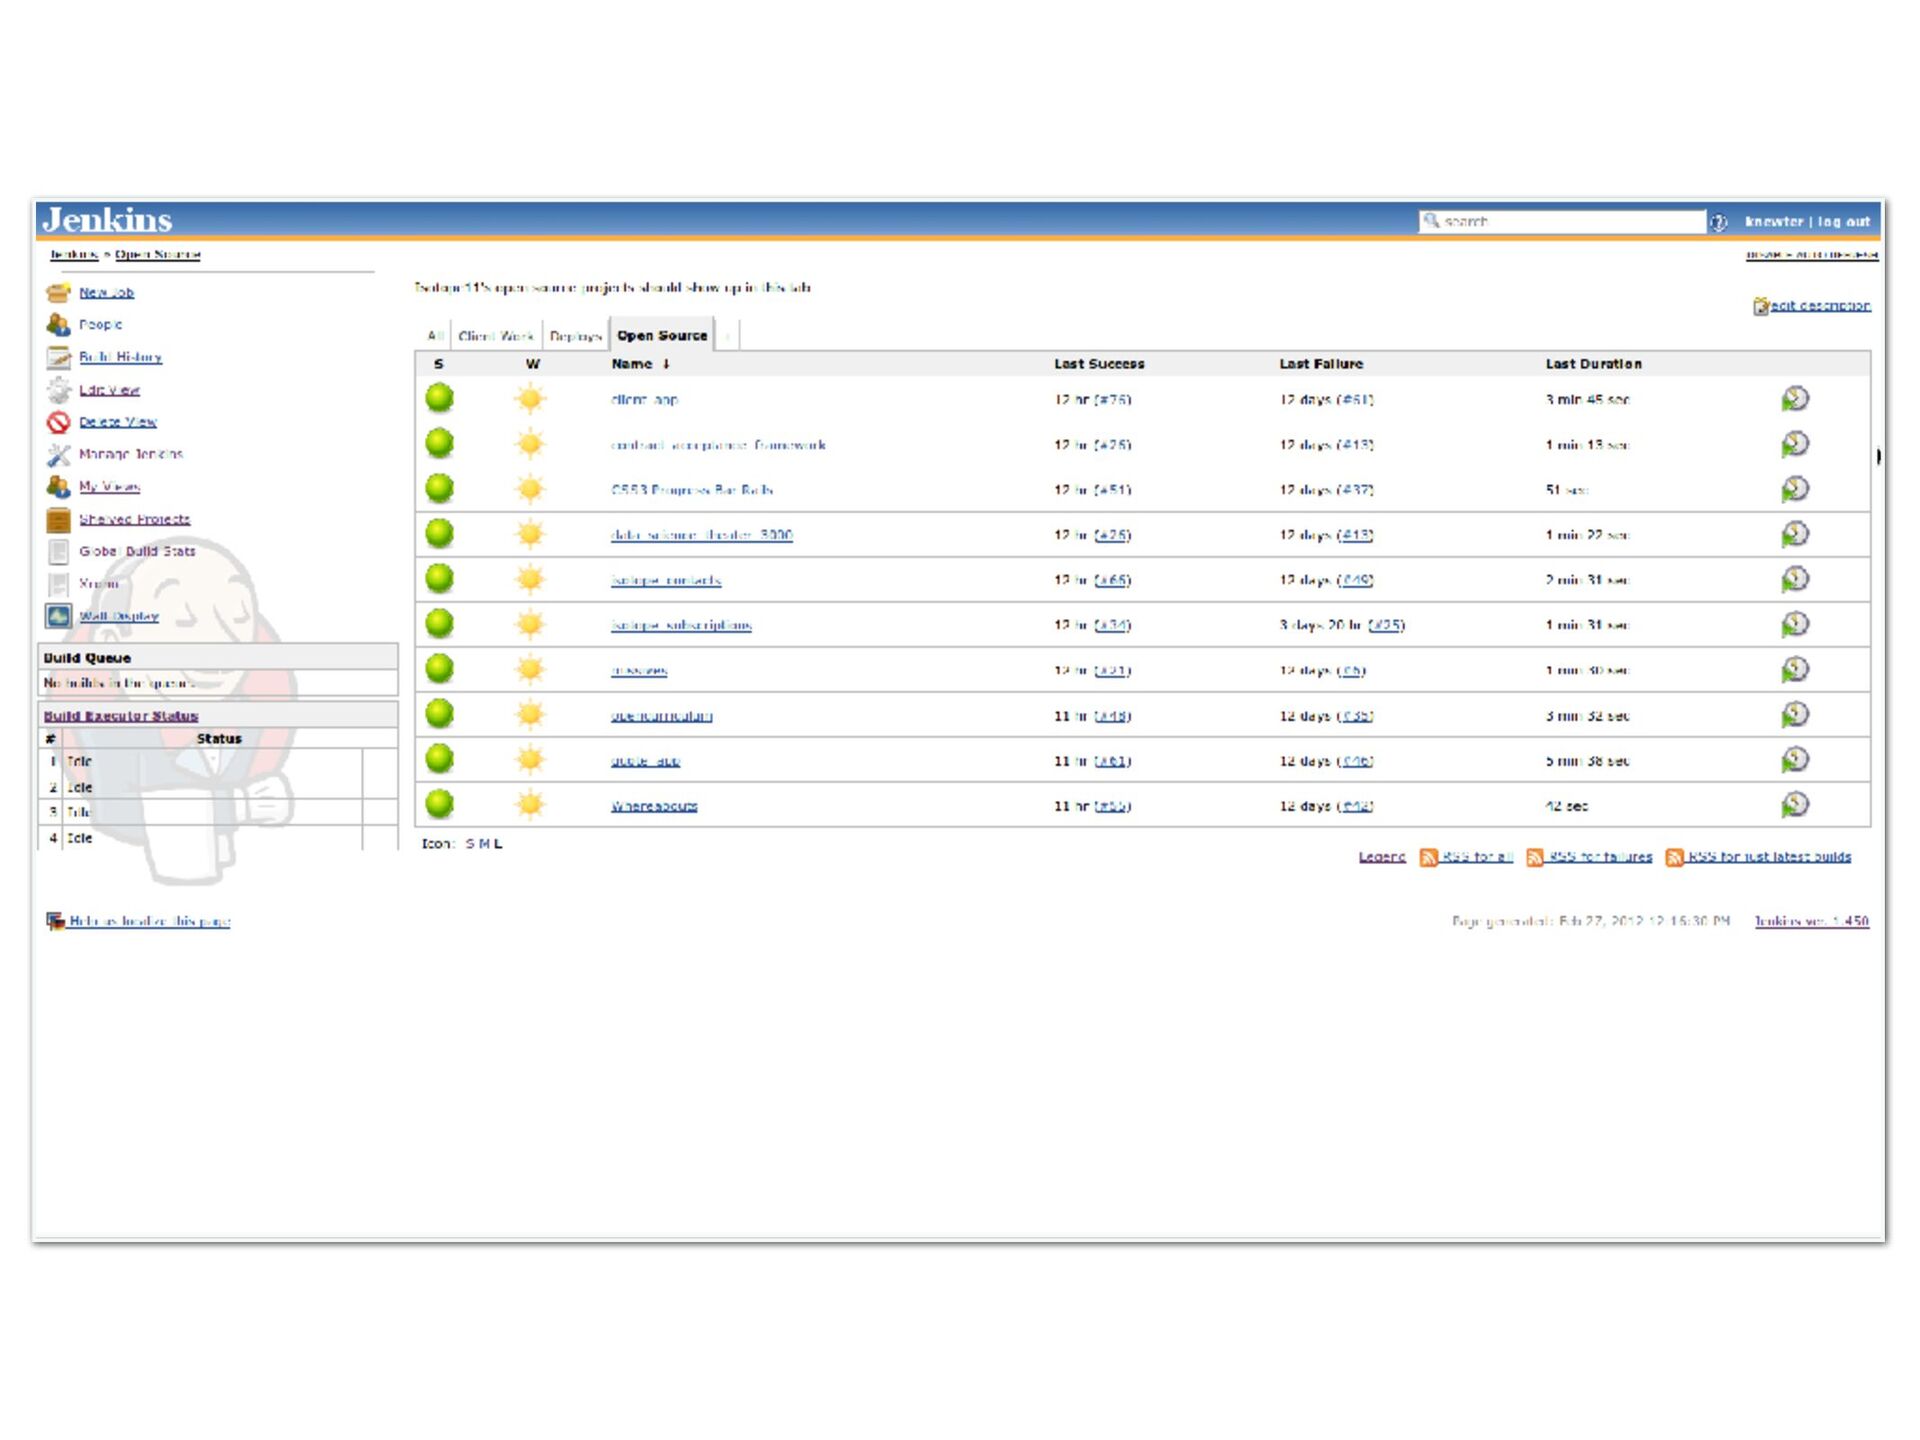This screenshot has width=1920, height=1440.
Task: Set icon size to L
Action: click(x=498, y=844)
